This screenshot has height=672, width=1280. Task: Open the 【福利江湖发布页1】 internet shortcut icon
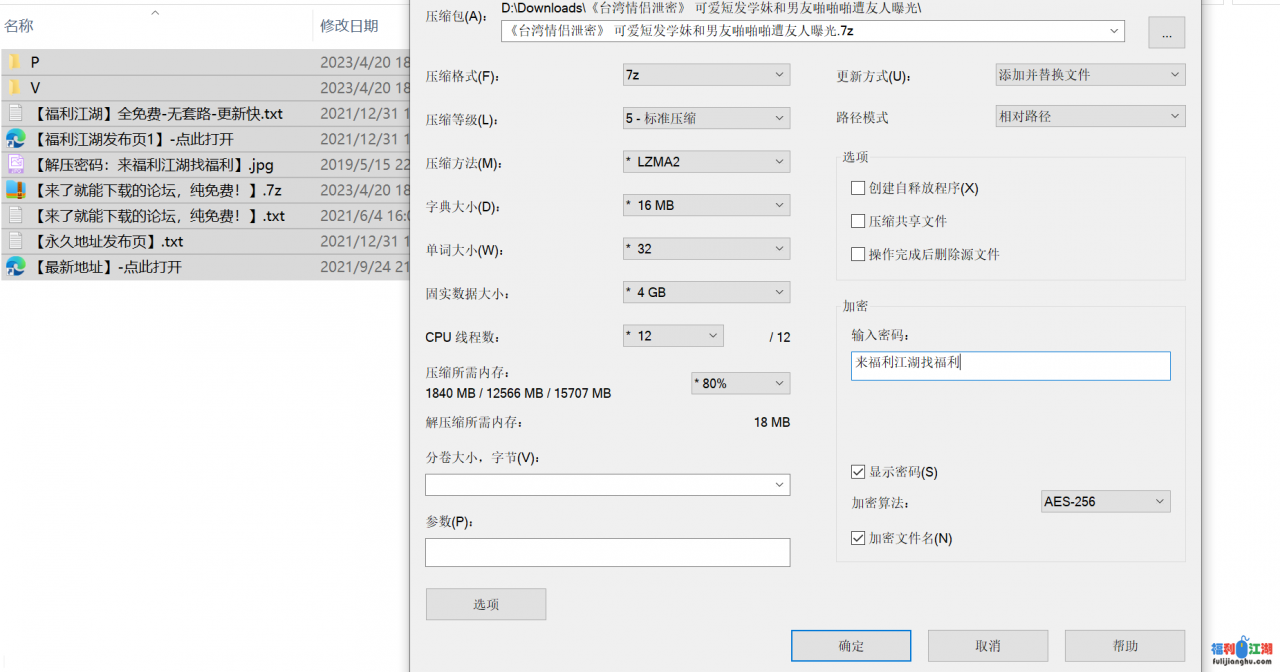(15, 138)
